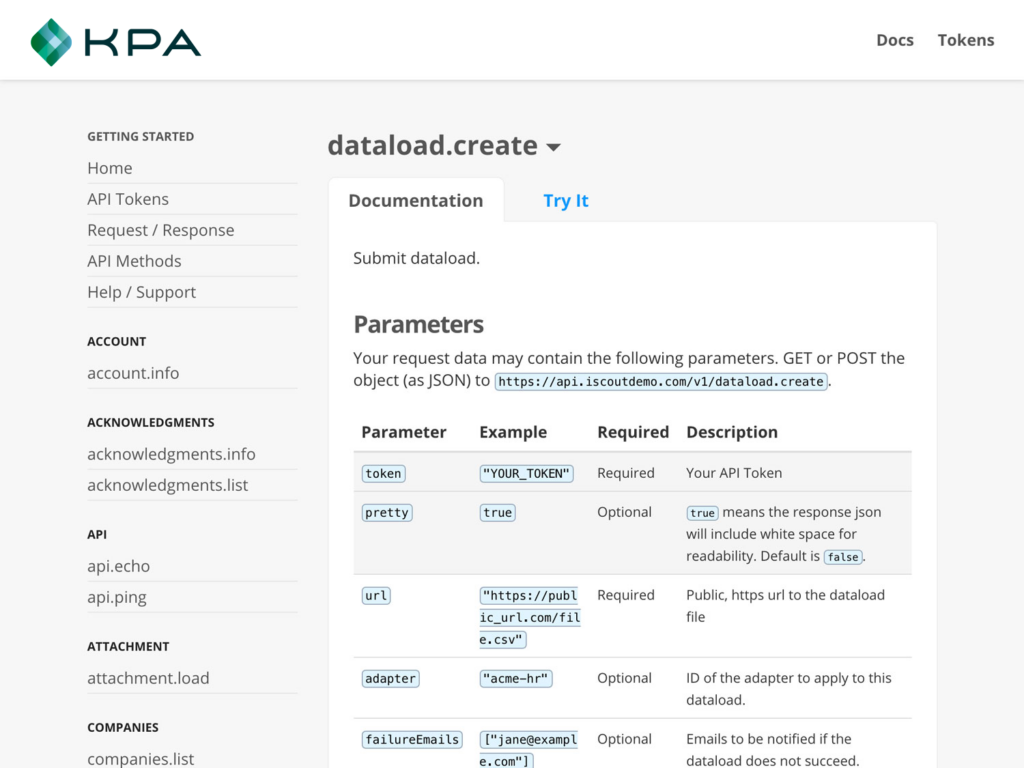Open the api.ping method docs
This screenshot has height=768, width=1024.
point(115,597)
